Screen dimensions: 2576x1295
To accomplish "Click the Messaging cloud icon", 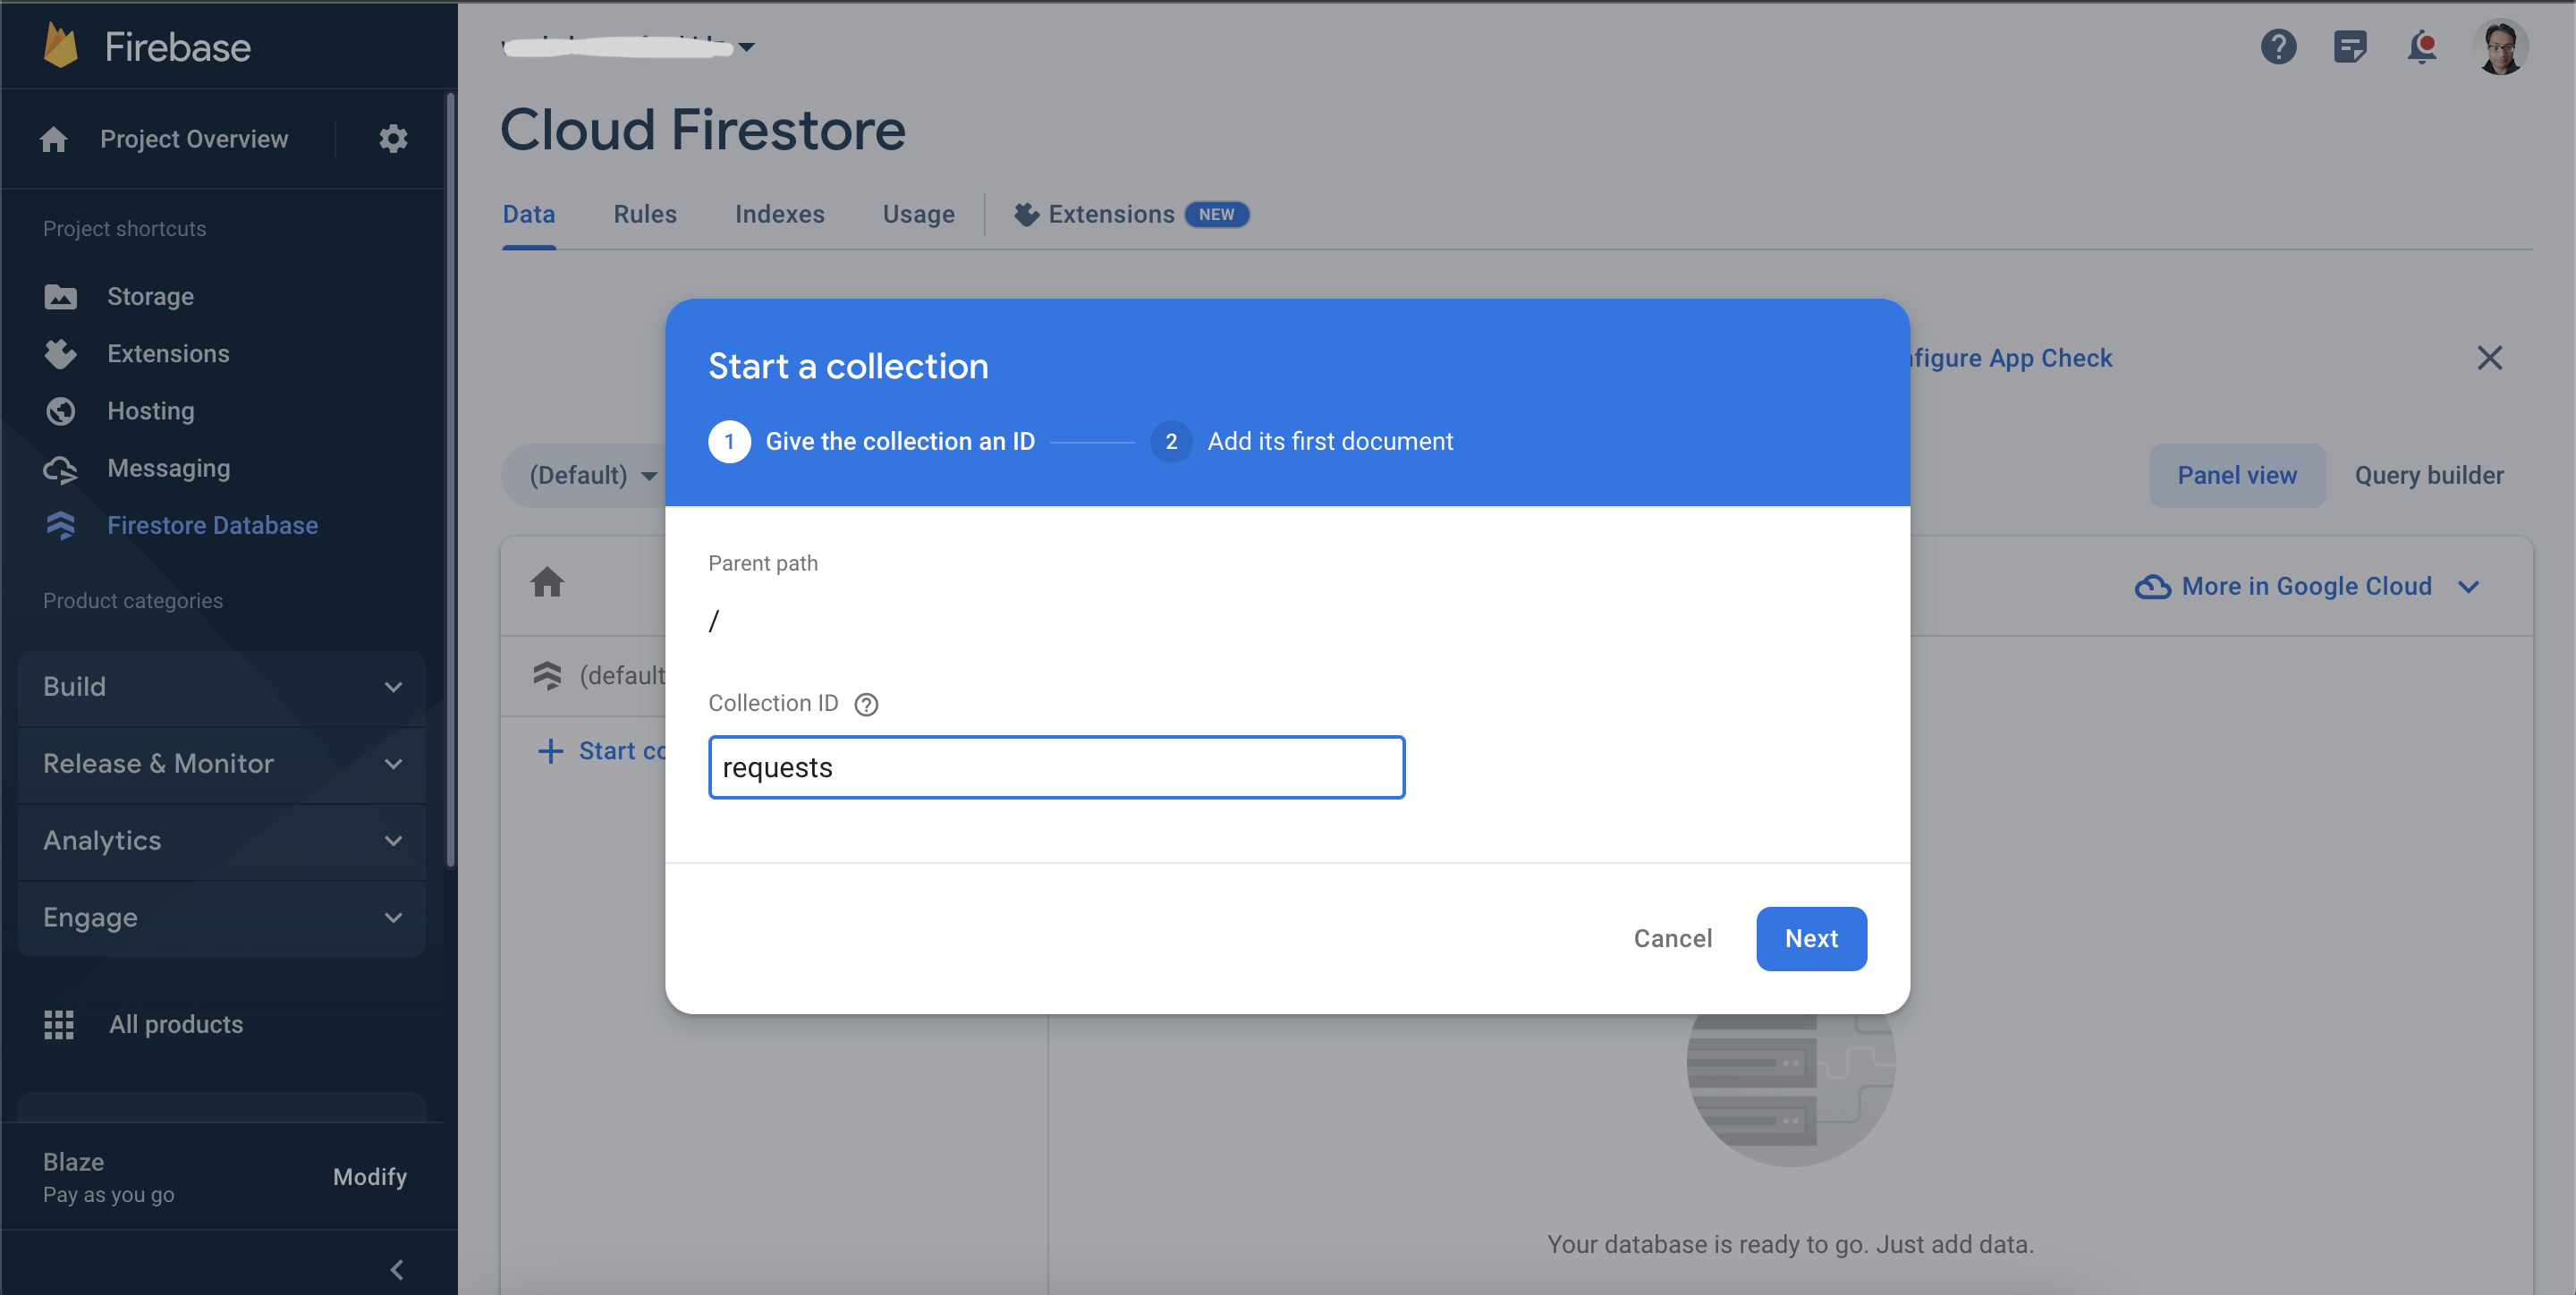I will [x=60, y=469].
